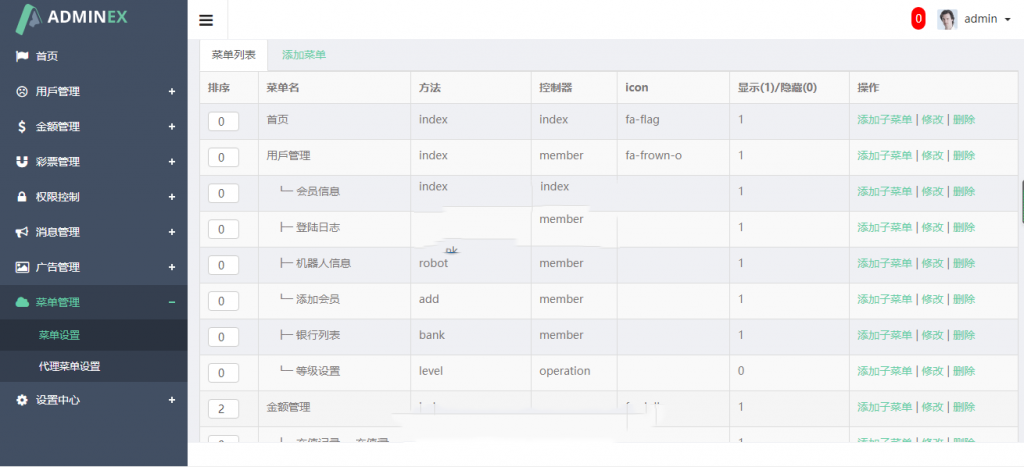Collapse the 菜单管理 sidebar section
This screenshot has height=467, width=1024.
(171, 302)
